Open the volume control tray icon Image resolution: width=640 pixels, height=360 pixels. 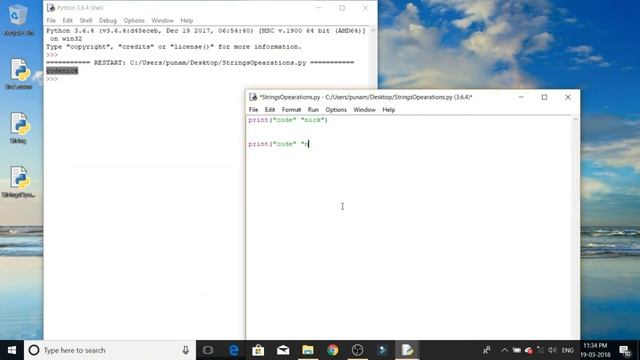552,350
